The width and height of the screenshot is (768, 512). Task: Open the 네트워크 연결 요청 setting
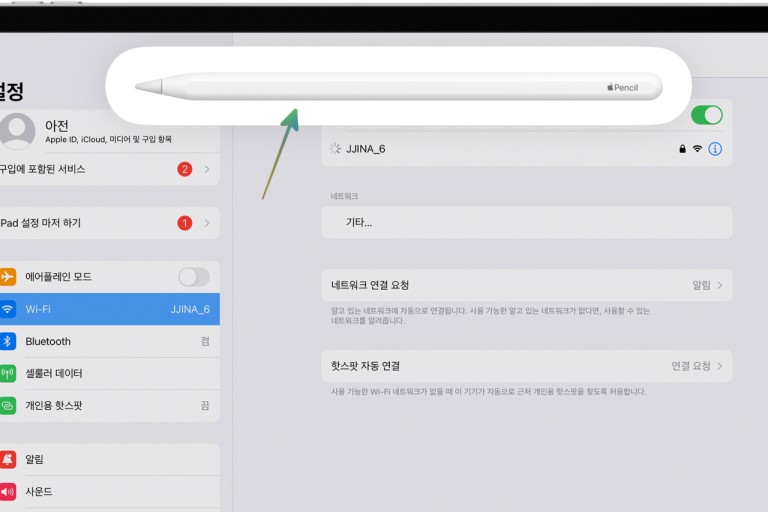[x=527, y=285]
